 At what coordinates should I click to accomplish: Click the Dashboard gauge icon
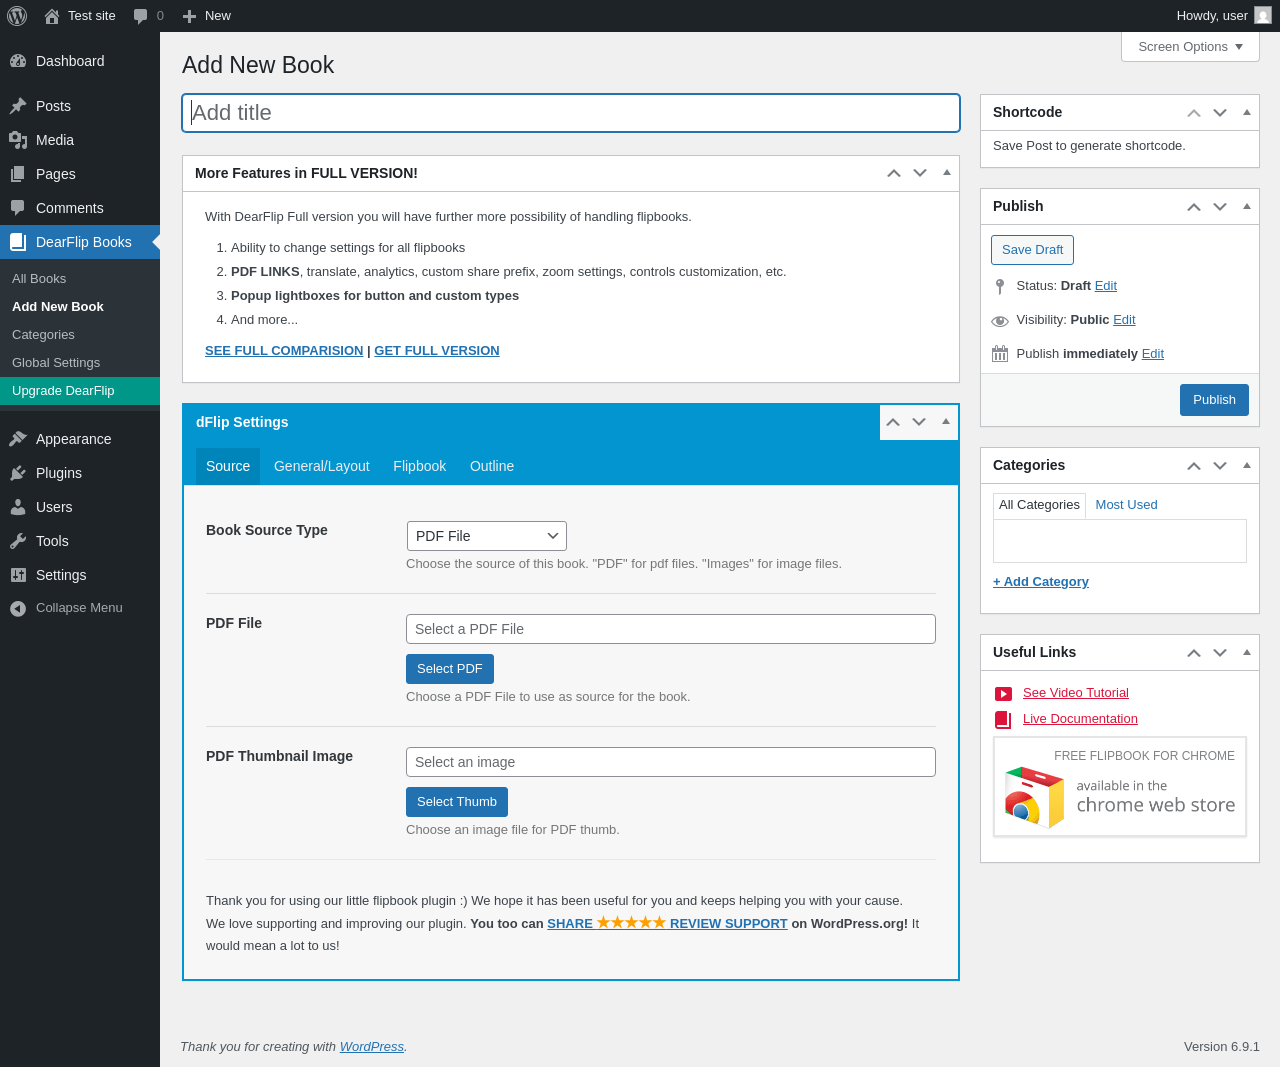point(18,61)
